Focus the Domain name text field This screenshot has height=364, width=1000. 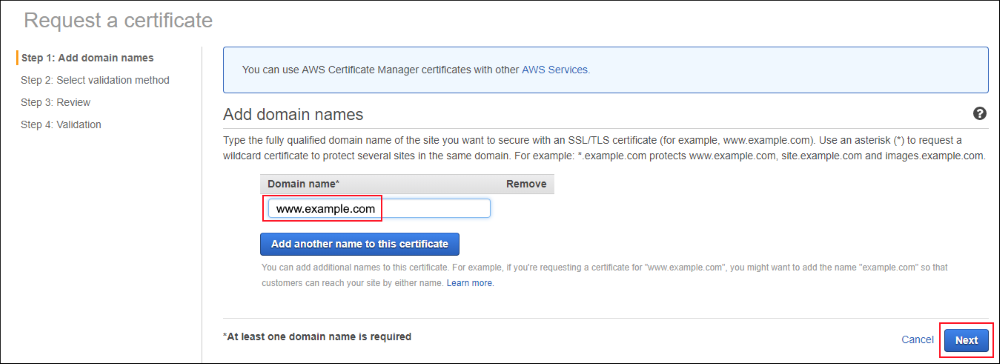pos(379,208)
